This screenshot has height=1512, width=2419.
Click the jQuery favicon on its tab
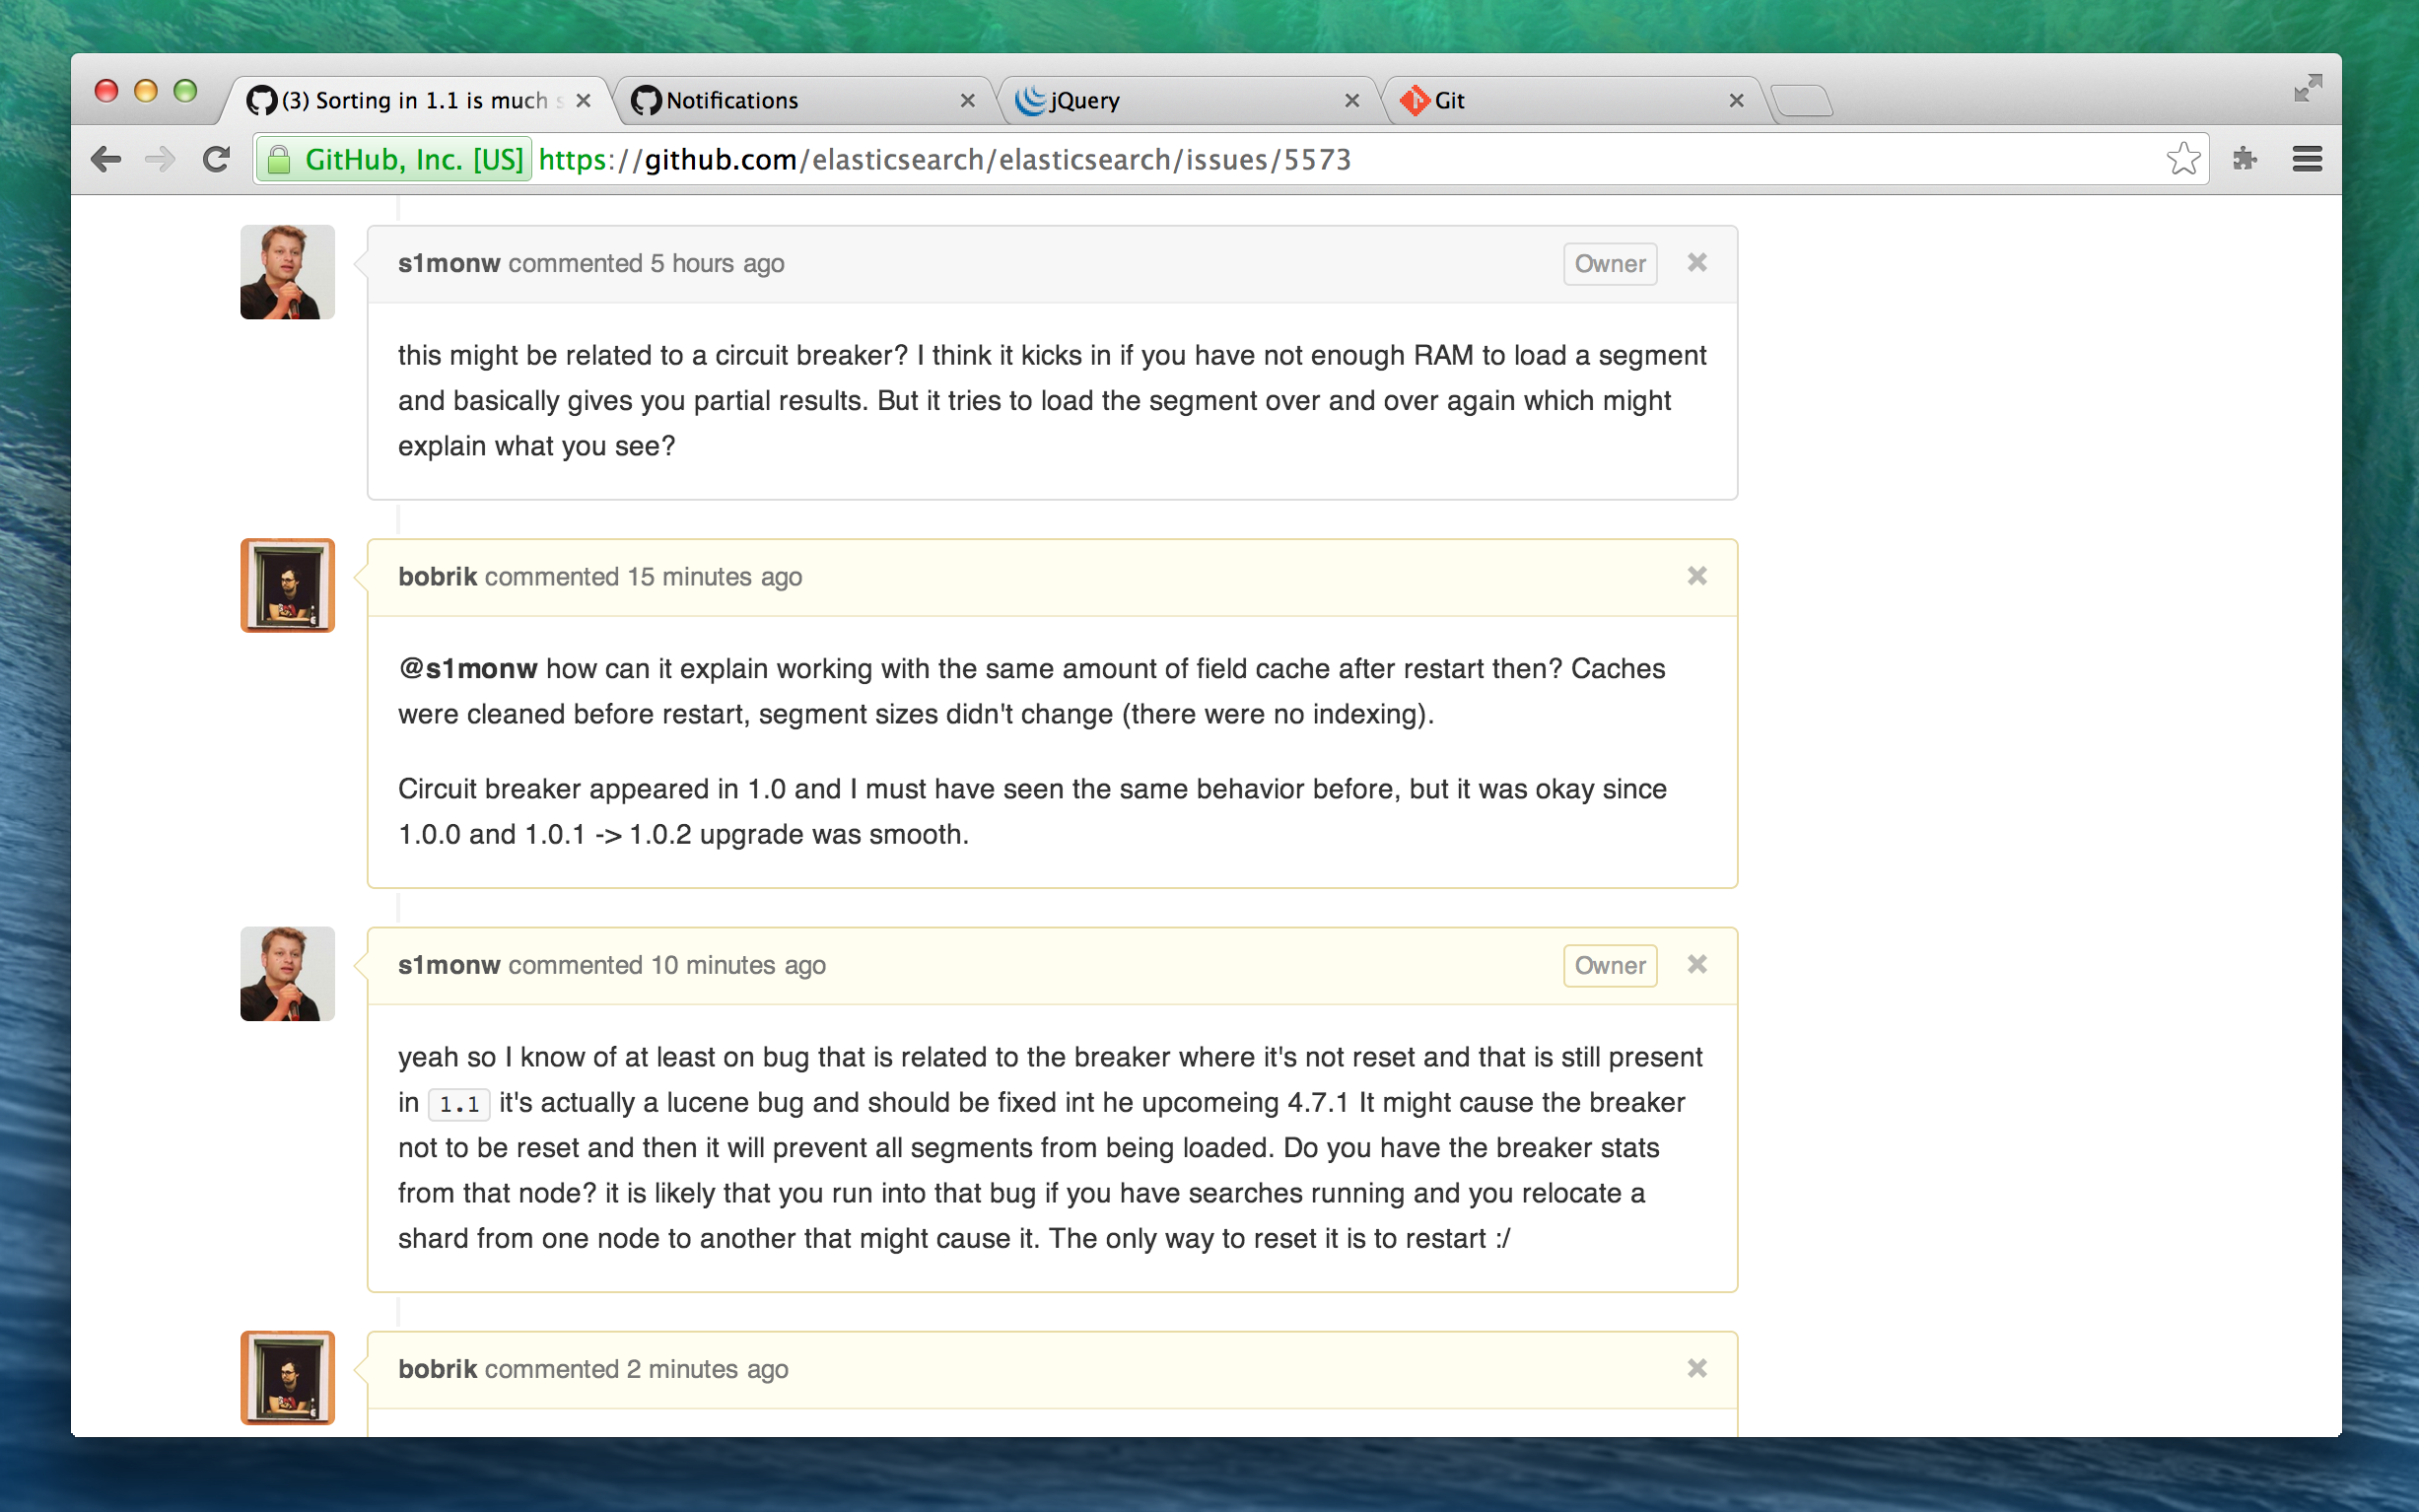[1030, 100]
